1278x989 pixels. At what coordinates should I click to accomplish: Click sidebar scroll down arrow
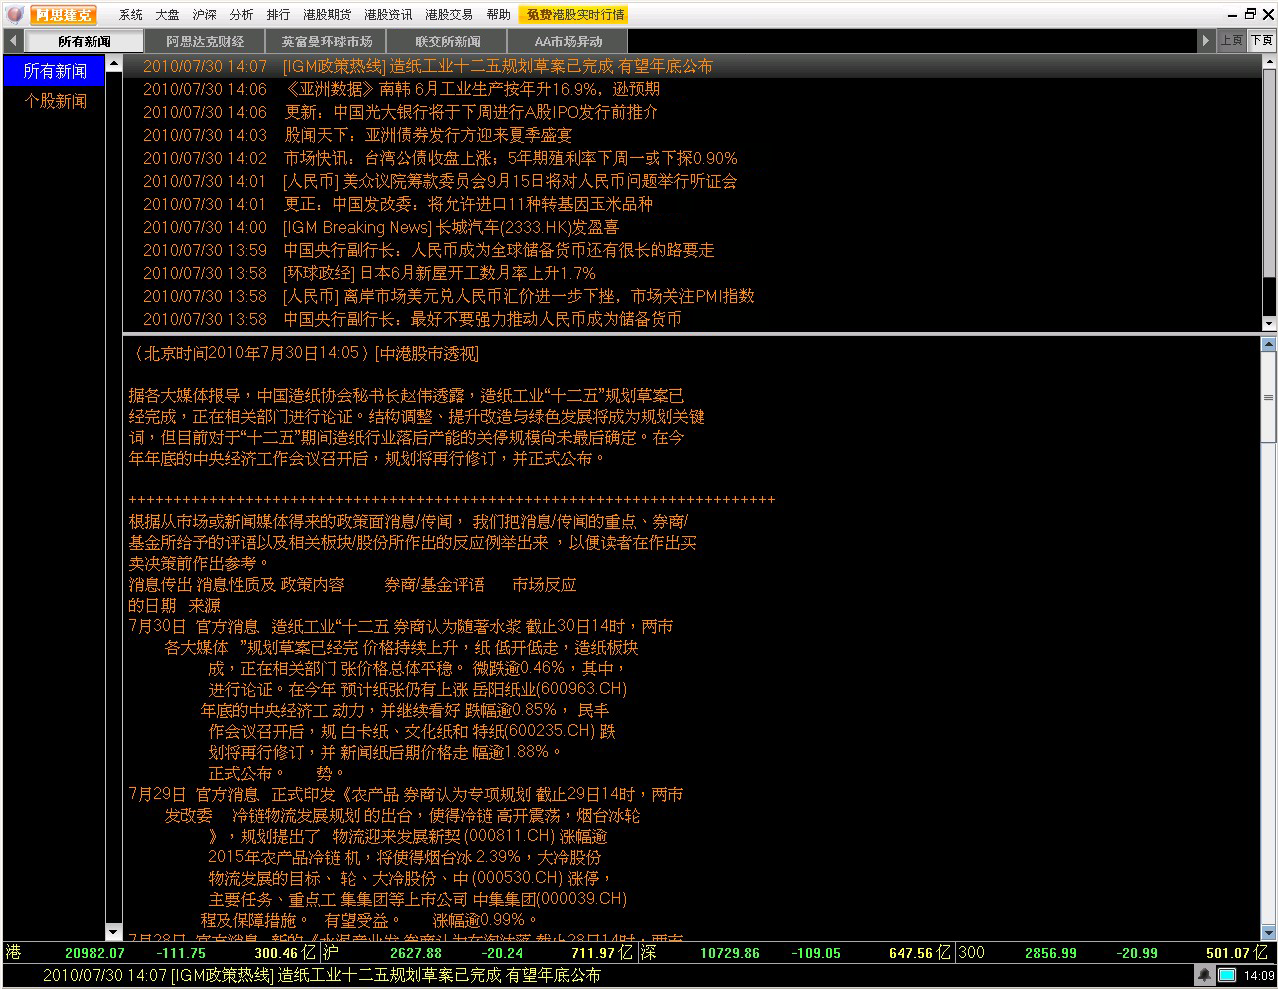tap(113, 932)
